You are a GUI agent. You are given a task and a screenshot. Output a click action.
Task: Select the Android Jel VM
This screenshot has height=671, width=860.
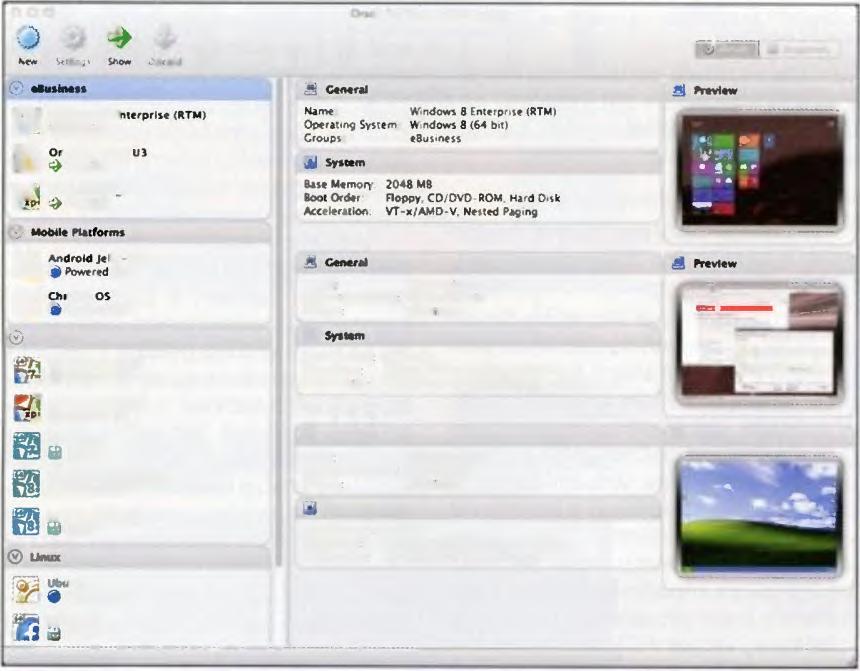click(139, 264)
